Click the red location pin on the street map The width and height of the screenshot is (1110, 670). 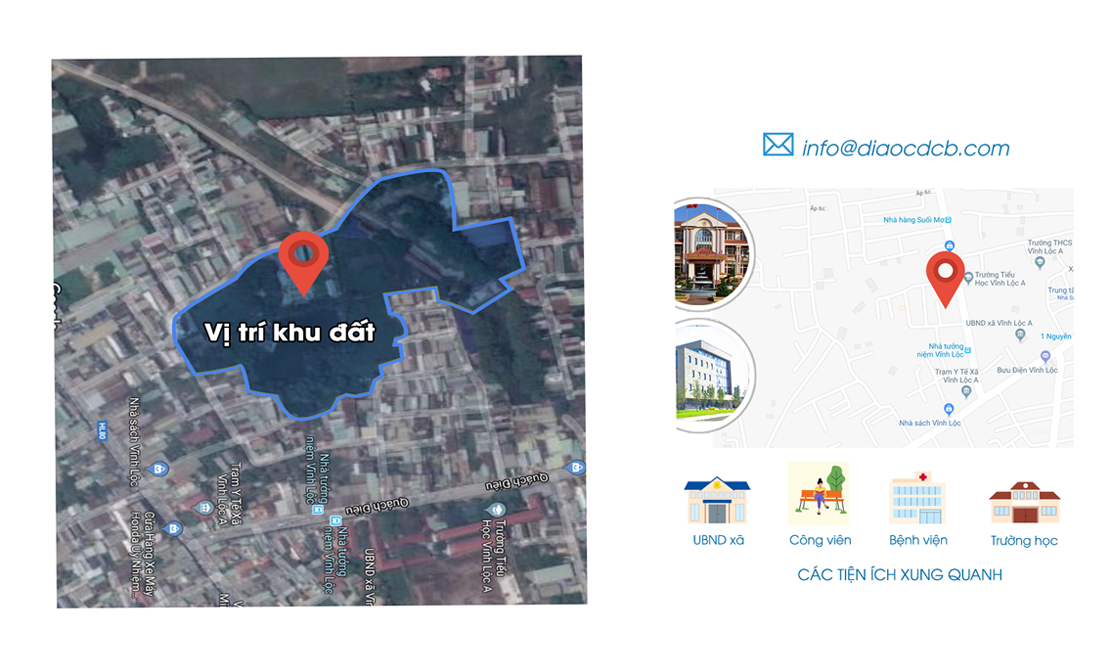[945, 279]
